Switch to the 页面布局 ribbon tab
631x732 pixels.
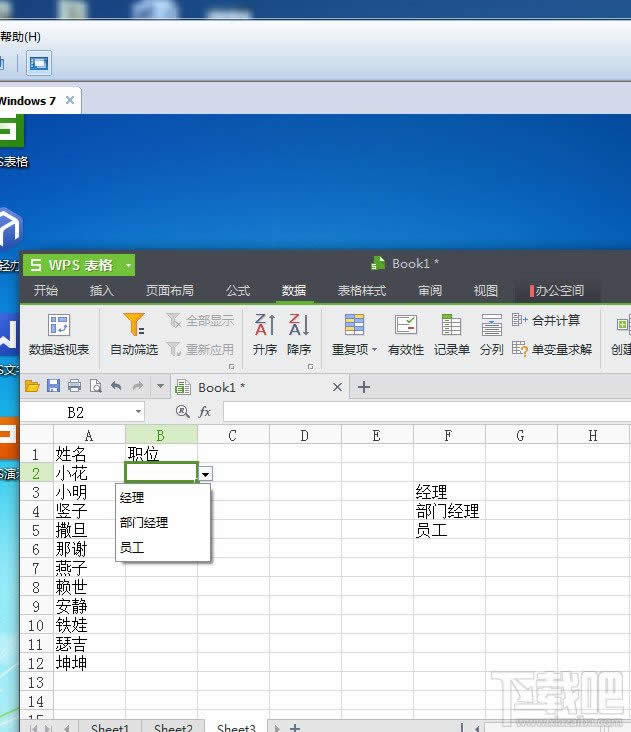pos(169,290)
